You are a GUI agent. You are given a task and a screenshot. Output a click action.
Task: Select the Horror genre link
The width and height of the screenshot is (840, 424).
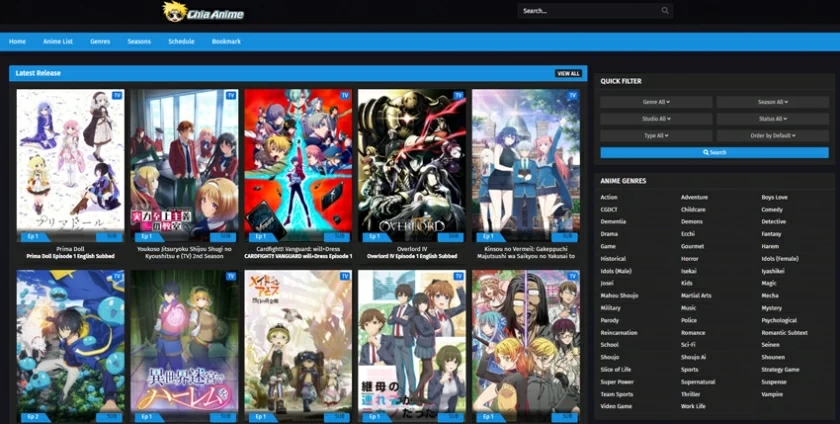click(x=689, y=259)
